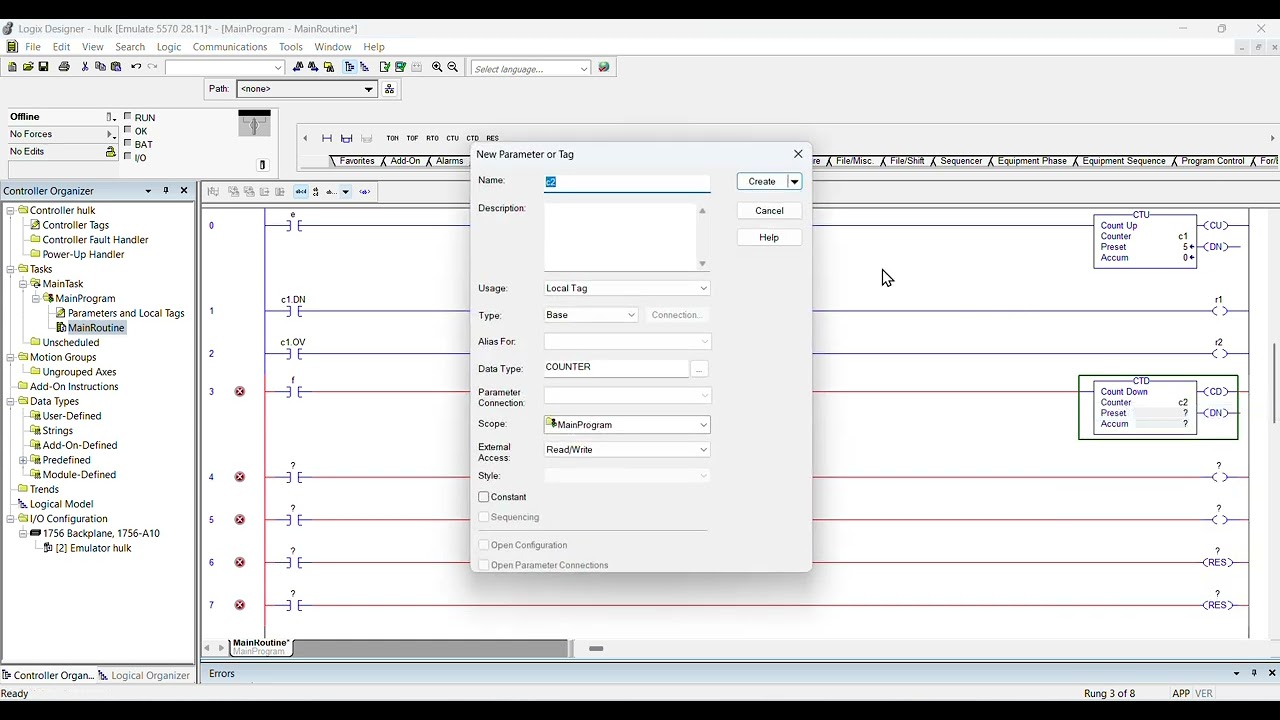Image resolution: width=1280 pixels, height=720 pixels.
Task: Toggle the Open Configuration checkbox
Action: pyautogui.click(x=484, y=545)
